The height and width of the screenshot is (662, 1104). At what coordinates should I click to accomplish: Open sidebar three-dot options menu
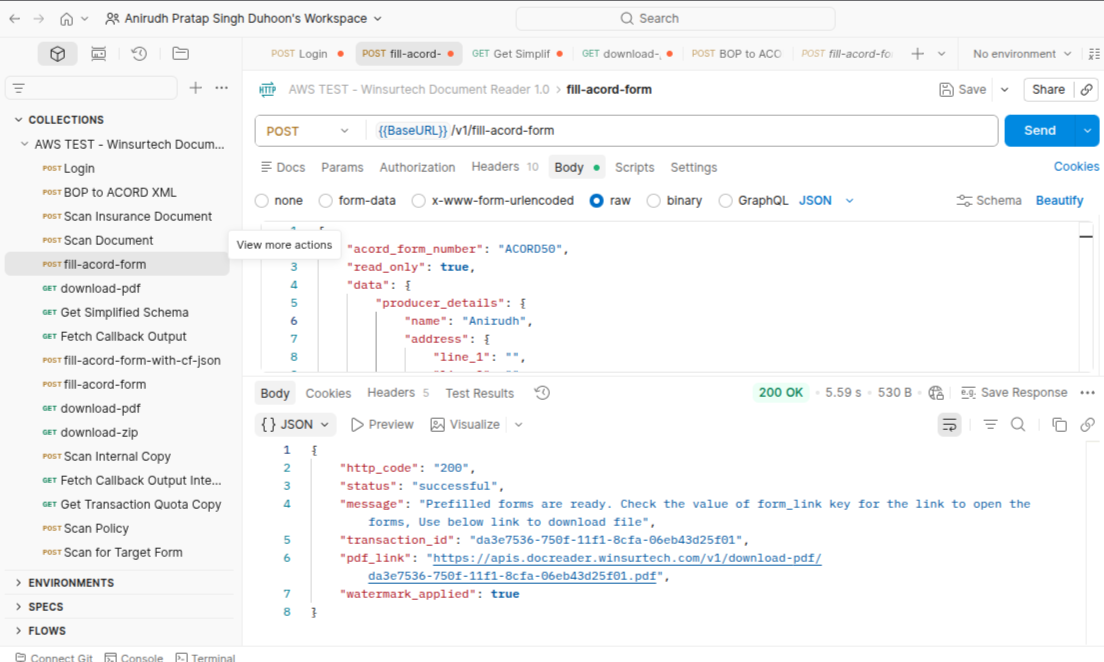coord(222,88)
